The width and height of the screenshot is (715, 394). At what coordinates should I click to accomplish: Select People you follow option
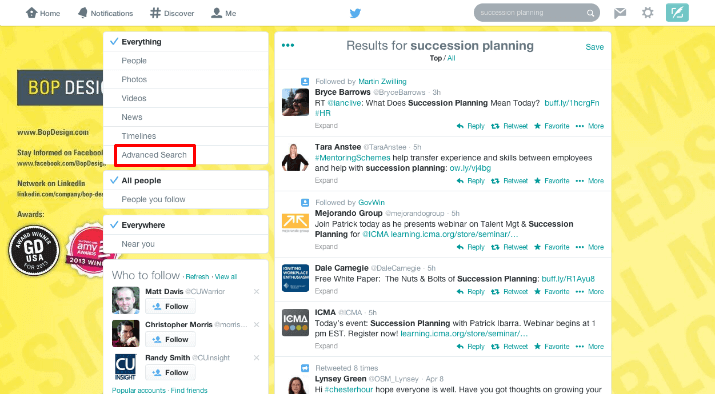[x=186, y=199]
